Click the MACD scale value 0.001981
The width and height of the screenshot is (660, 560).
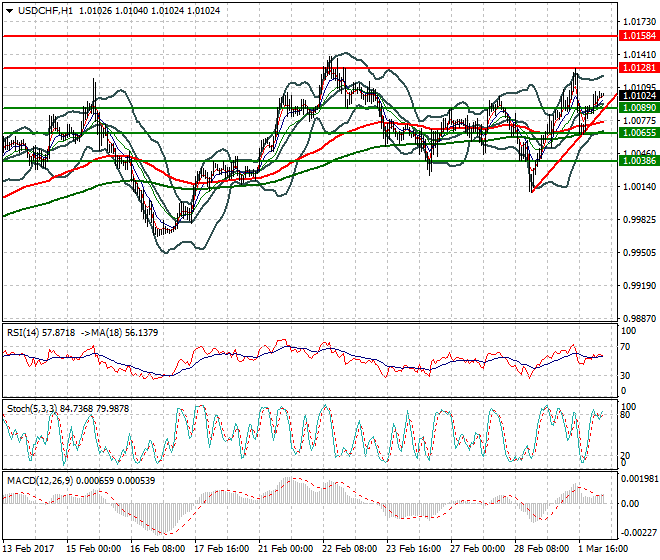639,479
